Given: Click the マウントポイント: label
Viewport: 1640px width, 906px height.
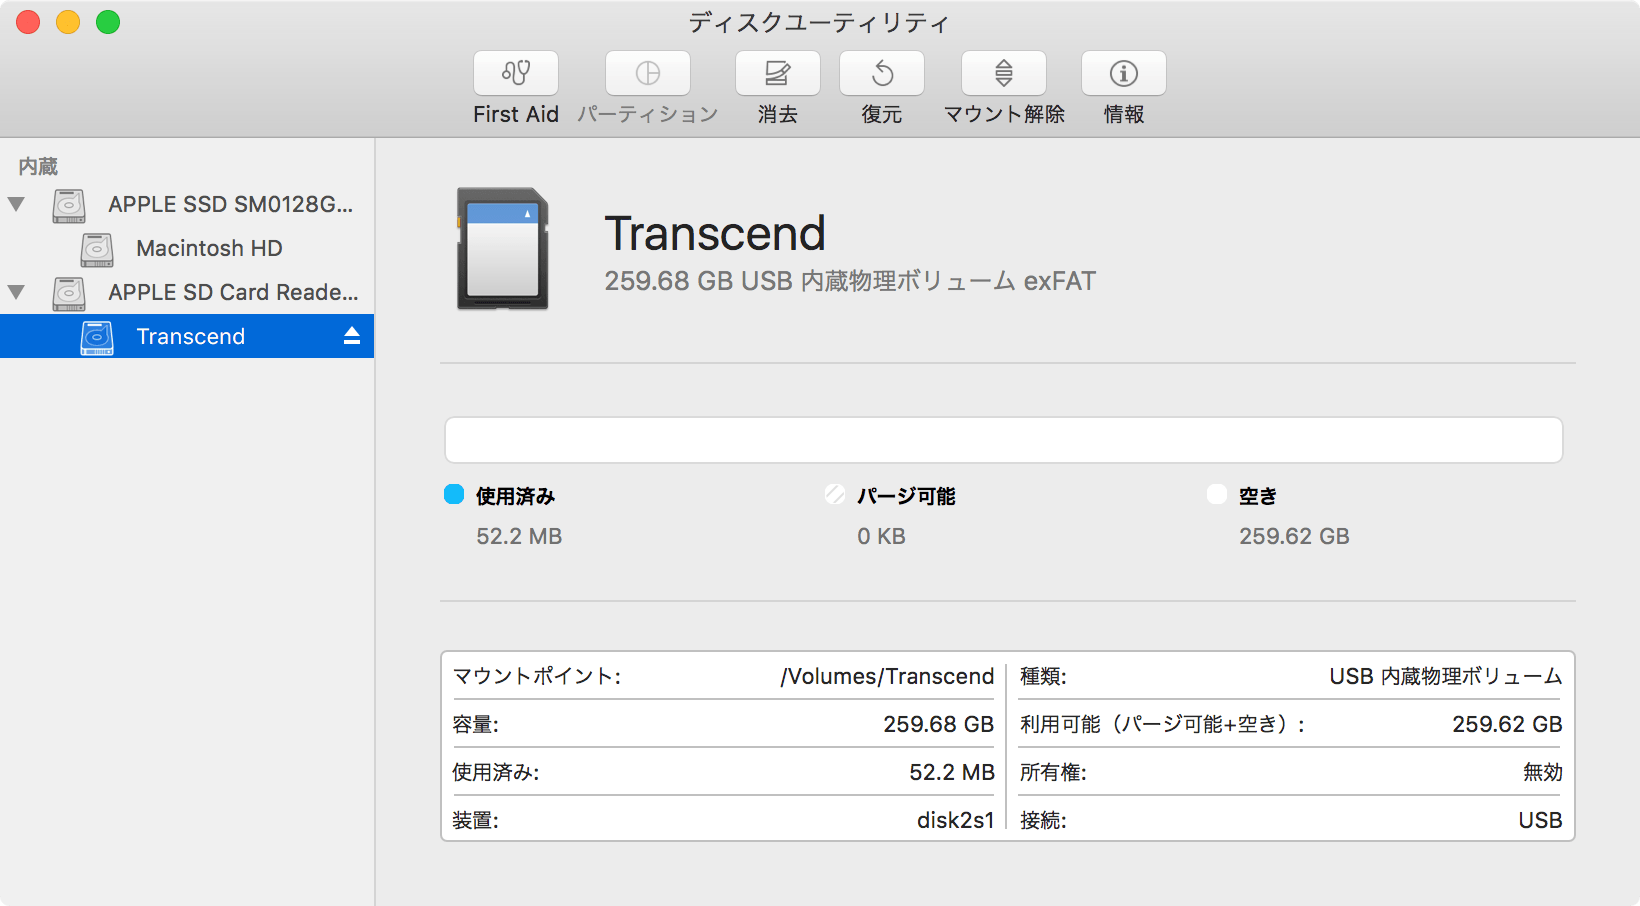Looking at the screenshot, I should click(537, 676).
